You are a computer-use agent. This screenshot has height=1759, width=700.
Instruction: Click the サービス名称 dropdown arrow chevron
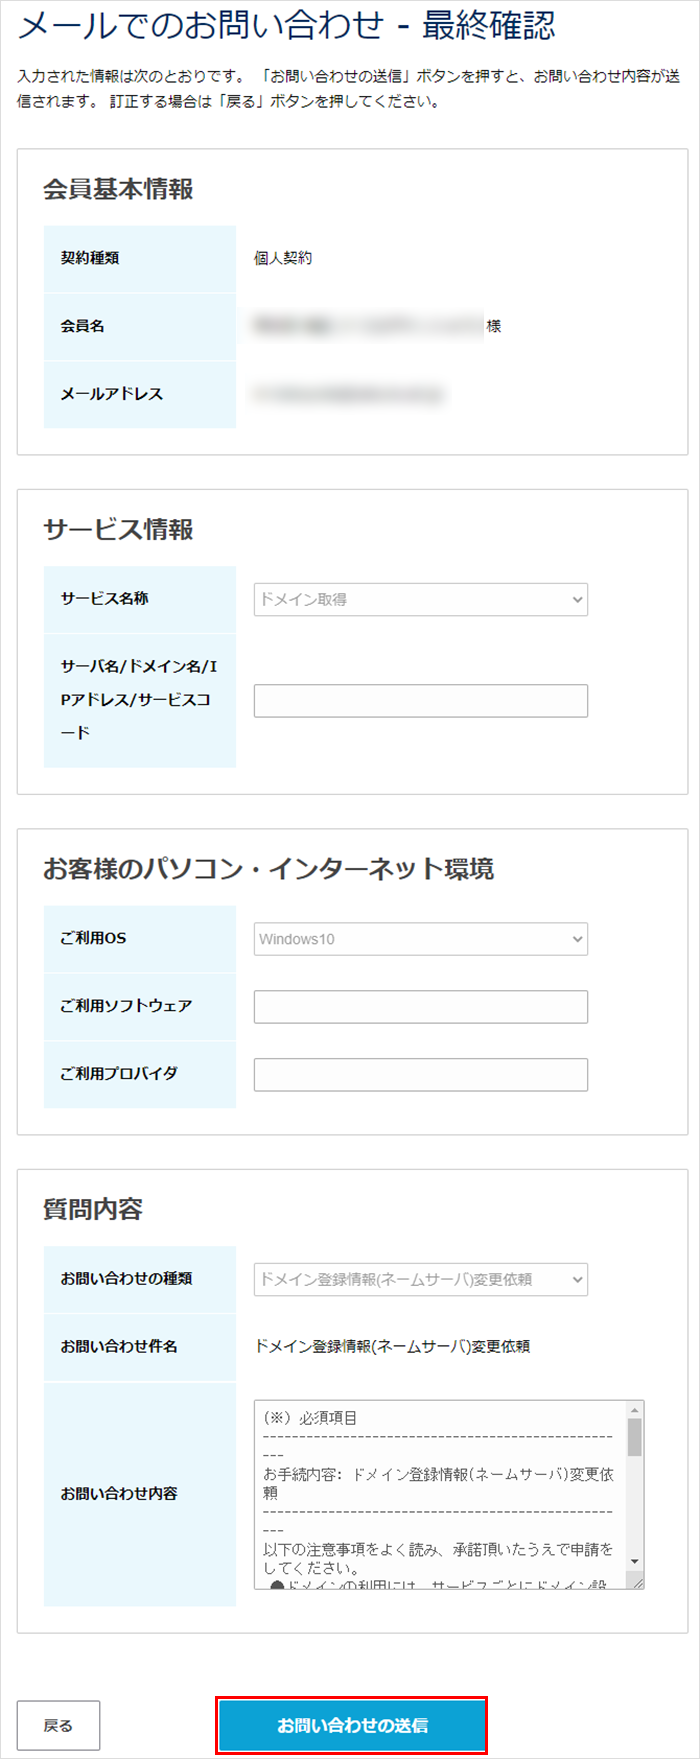[577, 599]
